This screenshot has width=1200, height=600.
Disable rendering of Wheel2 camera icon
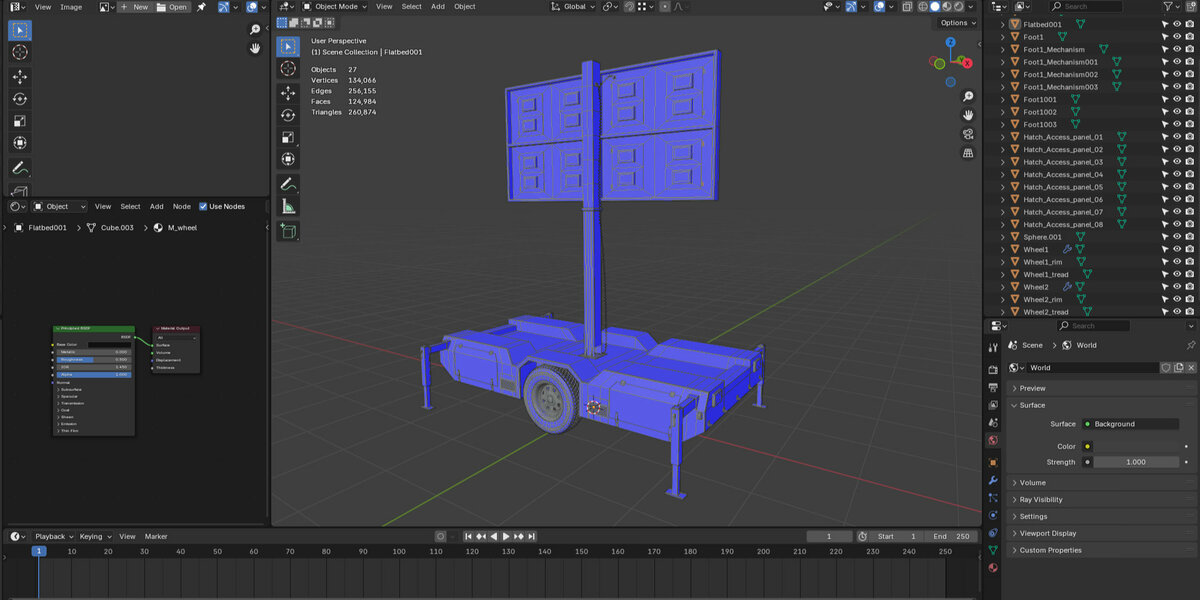[1189, 287]
